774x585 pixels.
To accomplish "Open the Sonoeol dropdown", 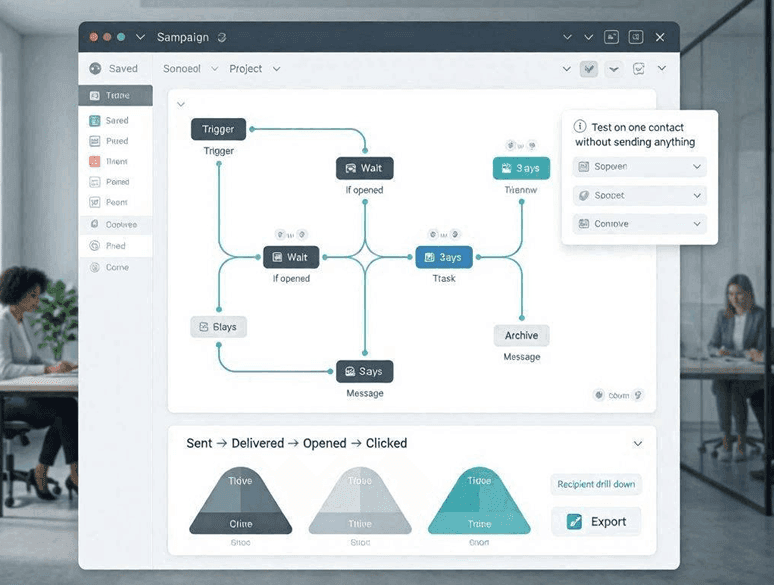I will tap(190, 69).
